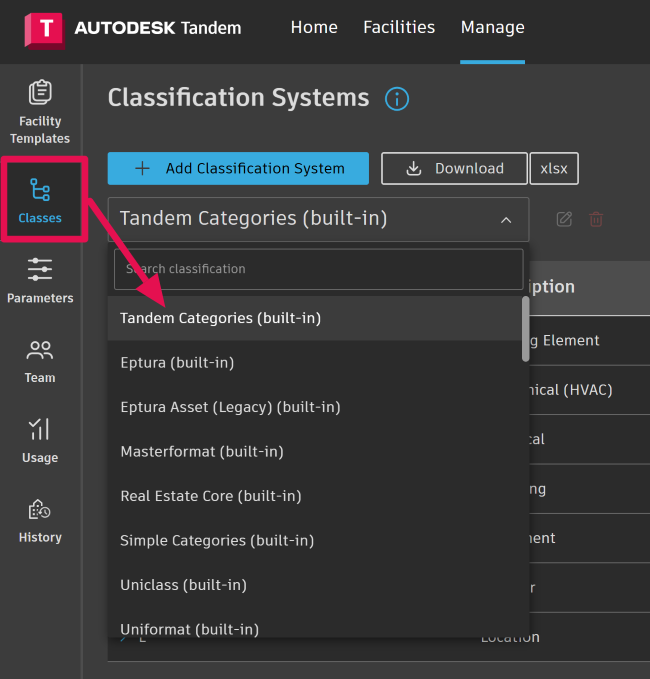
Task: Click the Classification Systems info icon
Action: [397, 98]
